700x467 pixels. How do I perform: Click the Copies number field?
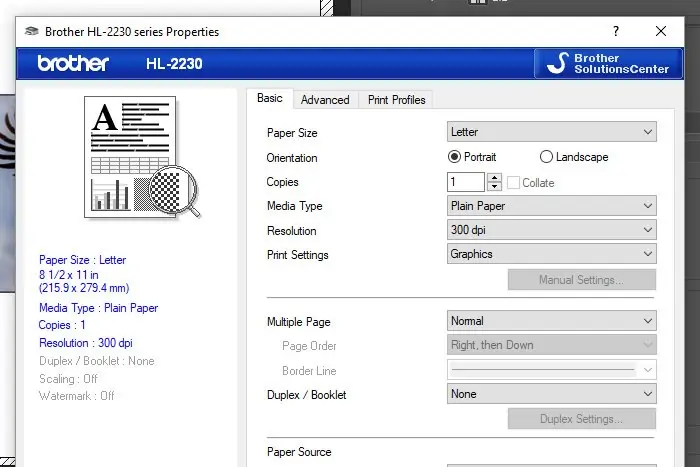click(x=466, y=182)
